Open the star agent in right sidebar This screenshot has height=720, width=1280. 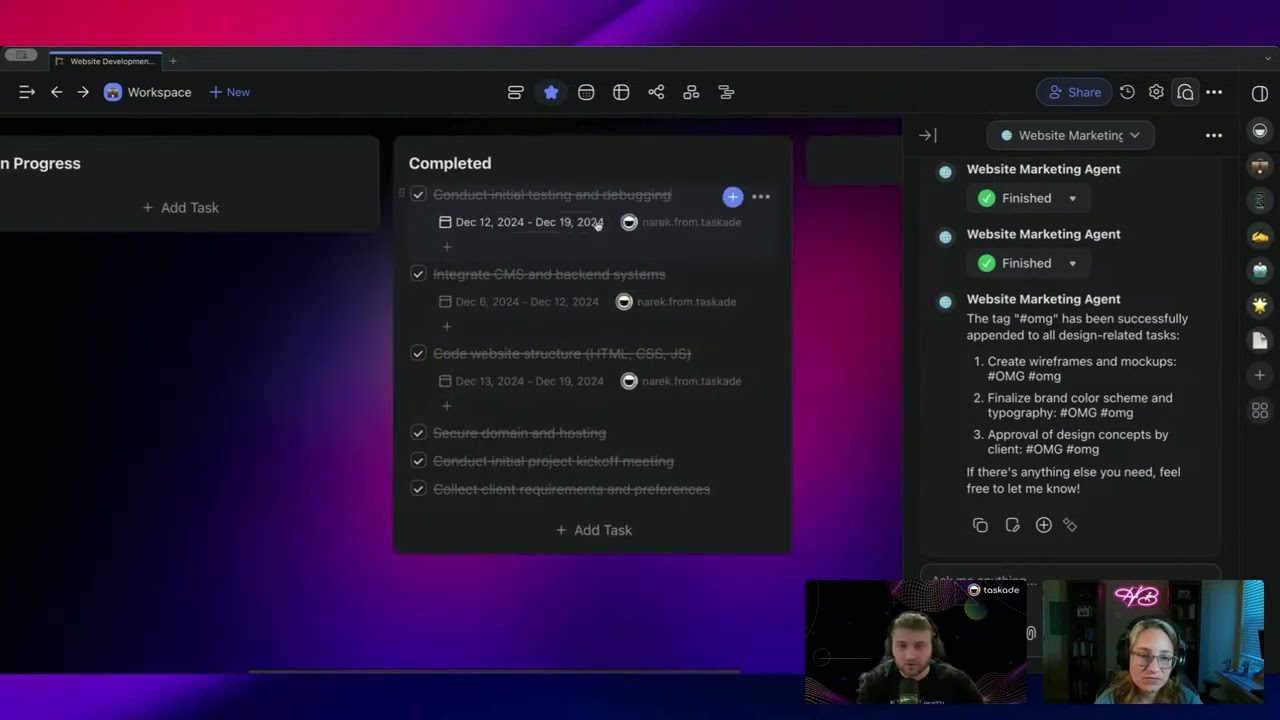[x=1260, y=305]
